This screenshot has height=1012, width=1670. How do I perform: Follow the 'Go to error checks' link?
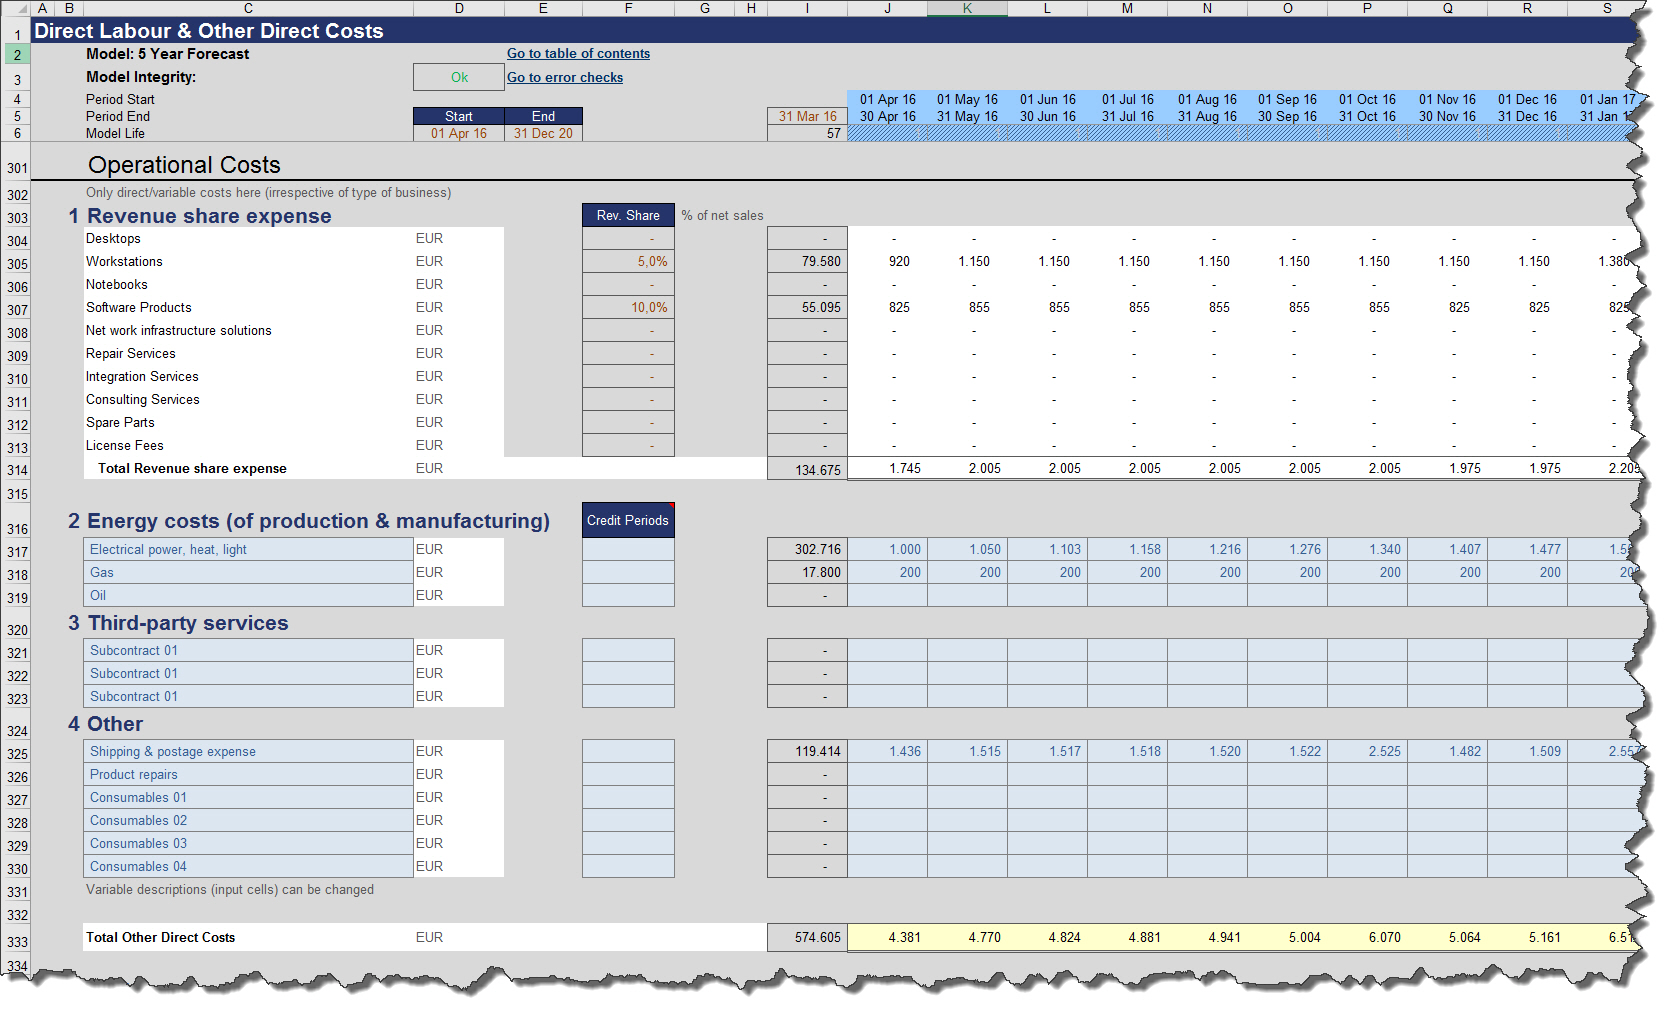[x=565, y=78]
